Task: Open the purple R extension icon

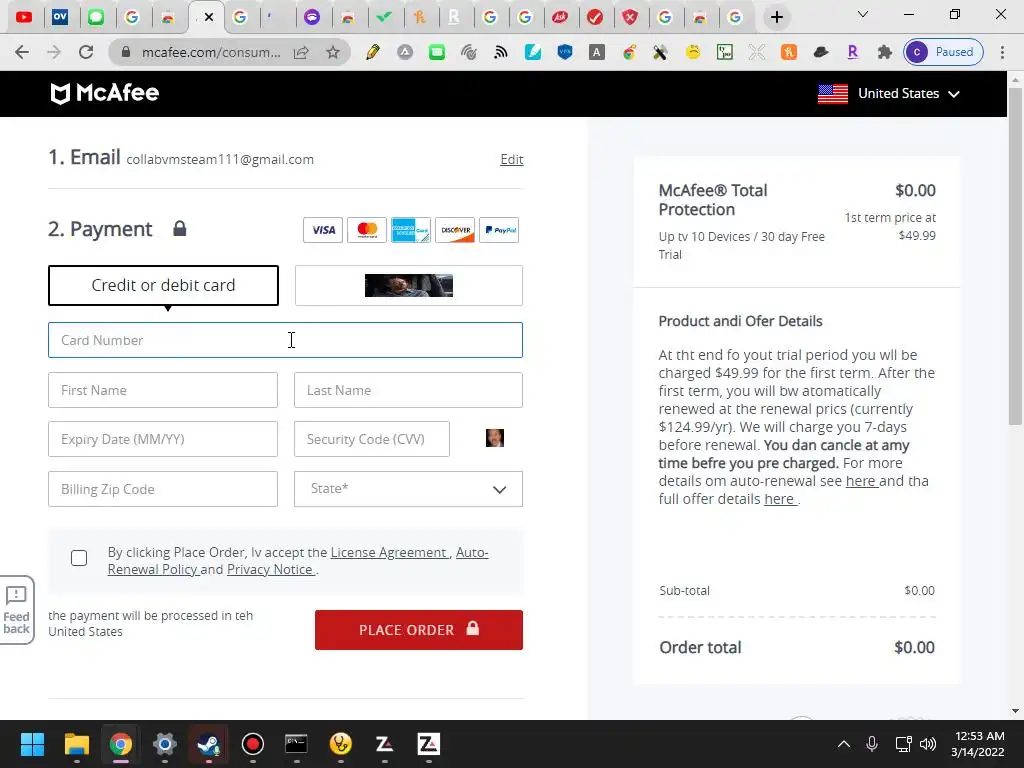Action: [x=852, y=52]
